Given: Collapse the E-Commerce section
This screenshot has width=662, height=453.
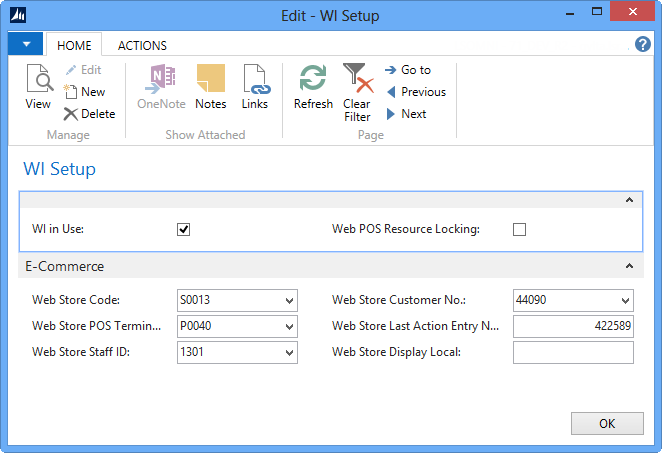Looking at the screenshot, I should [629, 266].
